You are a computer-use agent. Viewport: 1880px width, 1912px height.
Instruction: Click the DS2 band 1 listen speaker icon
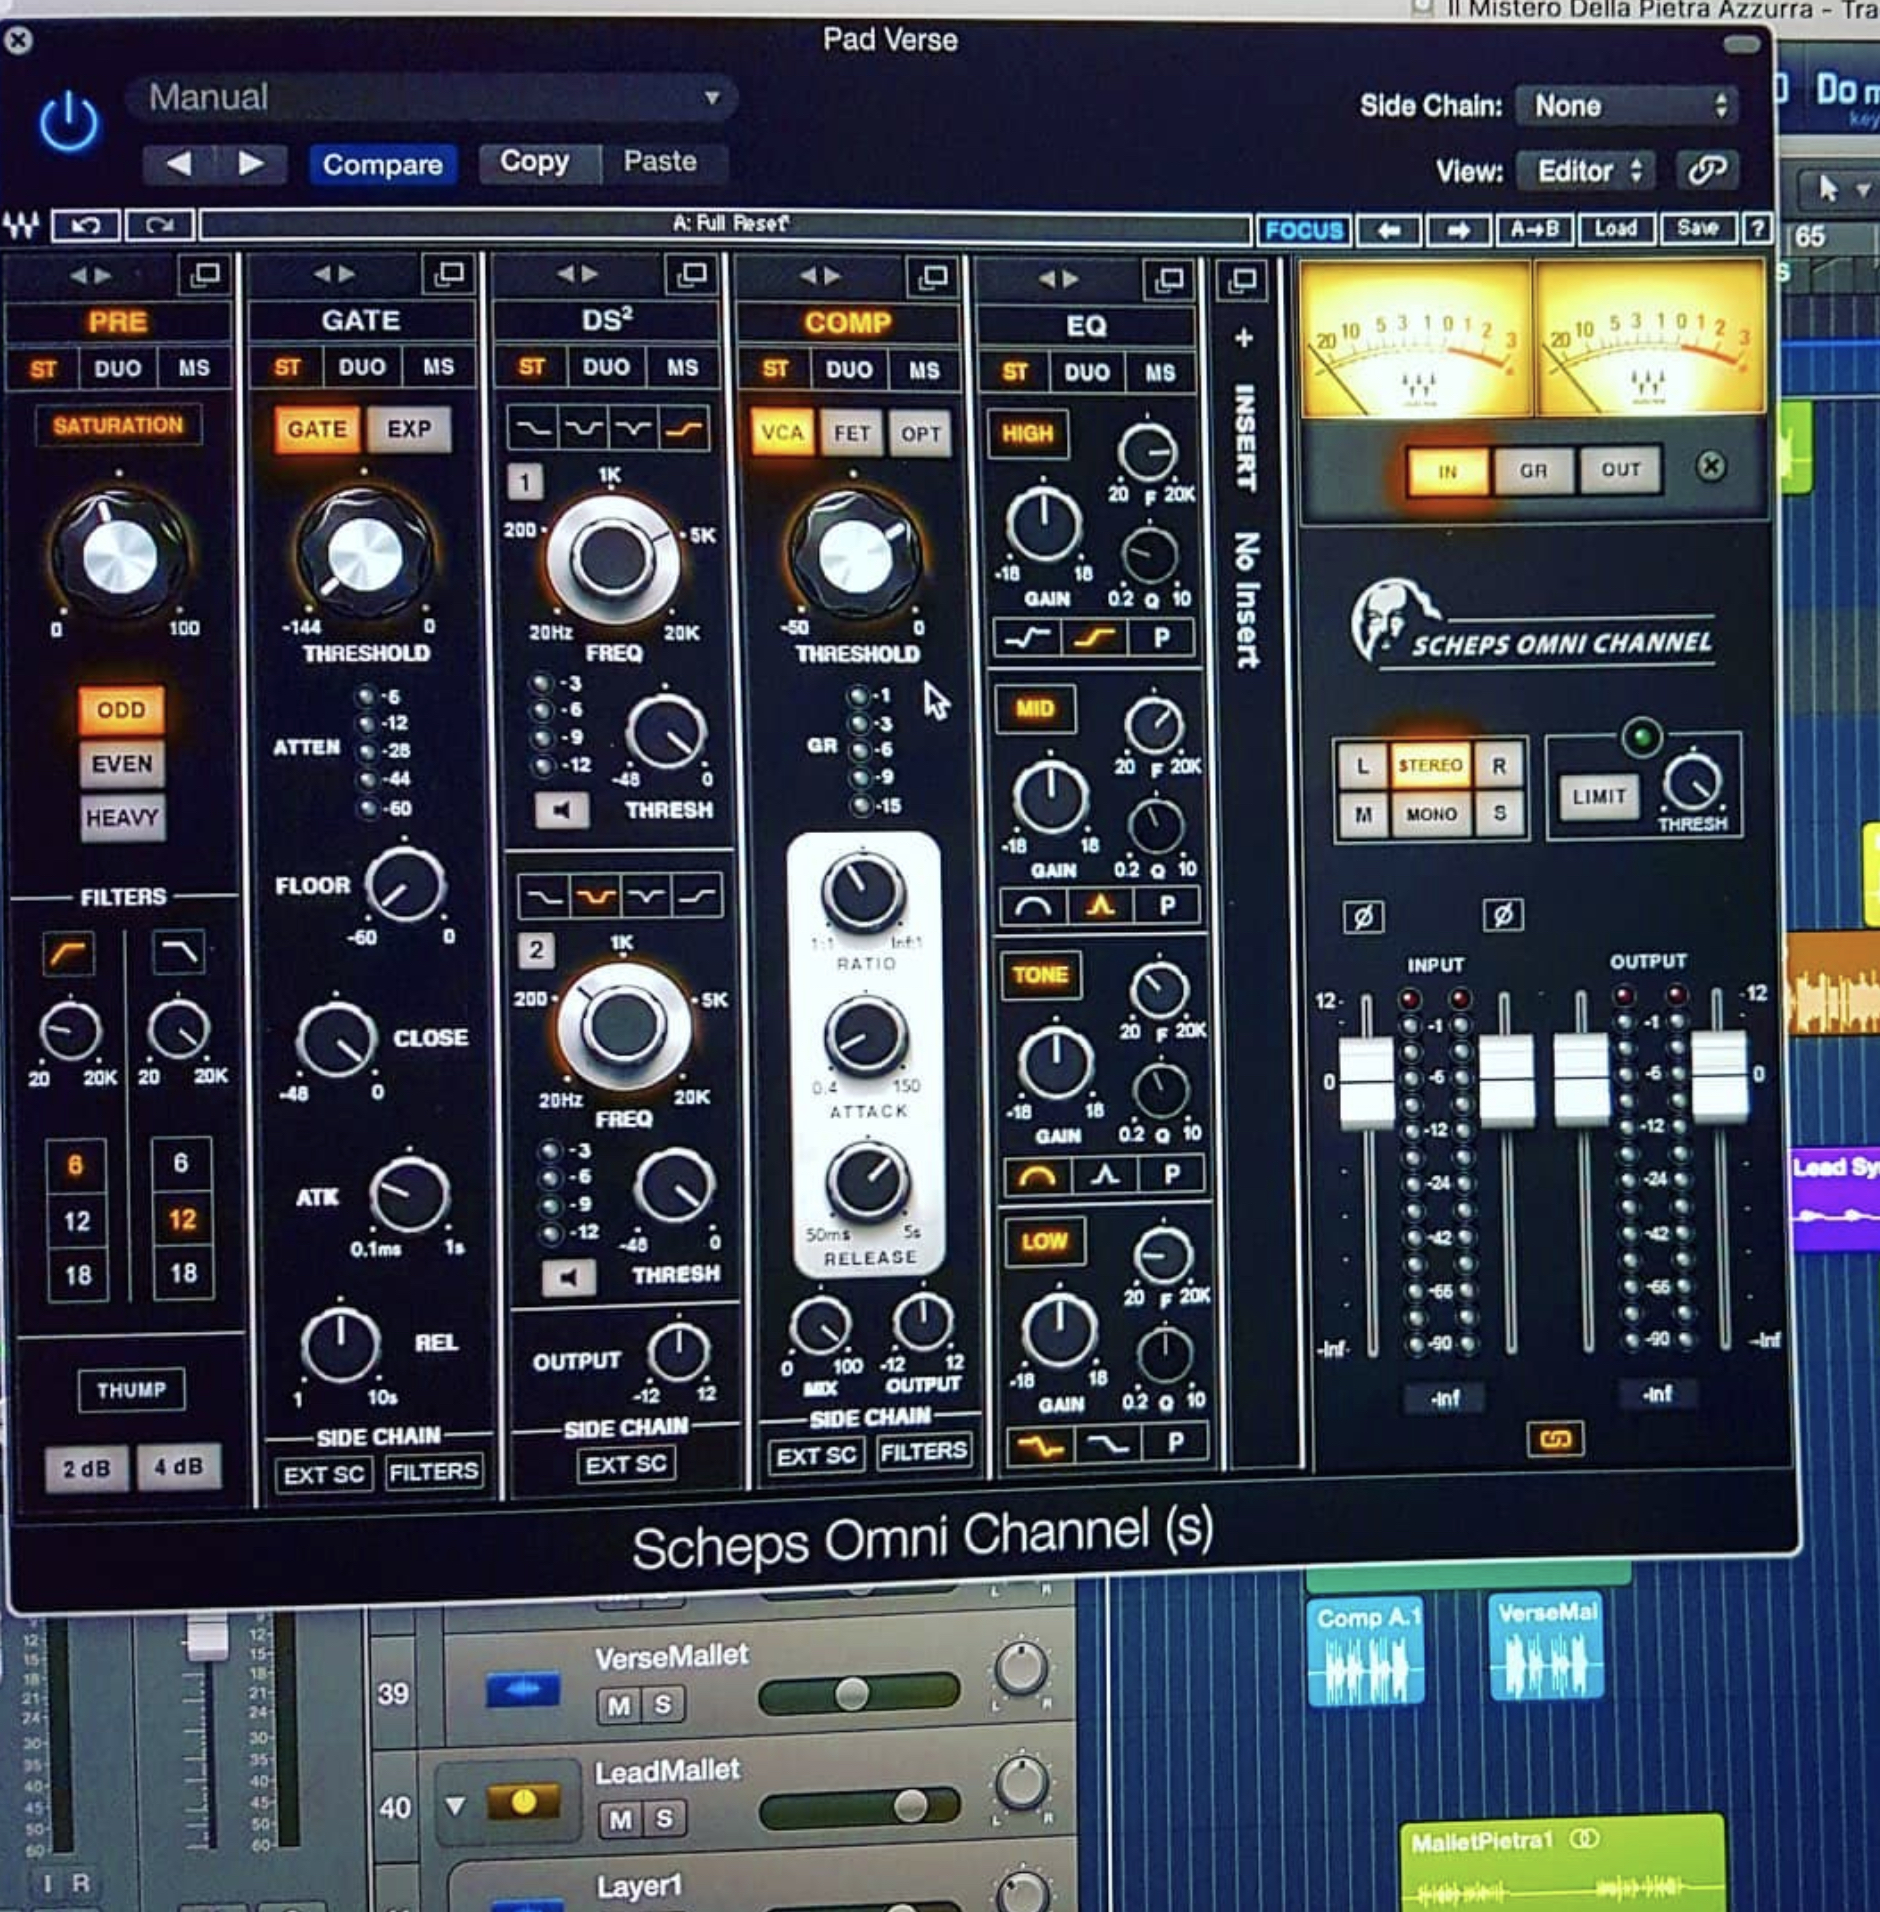click(x=561, y=810)
